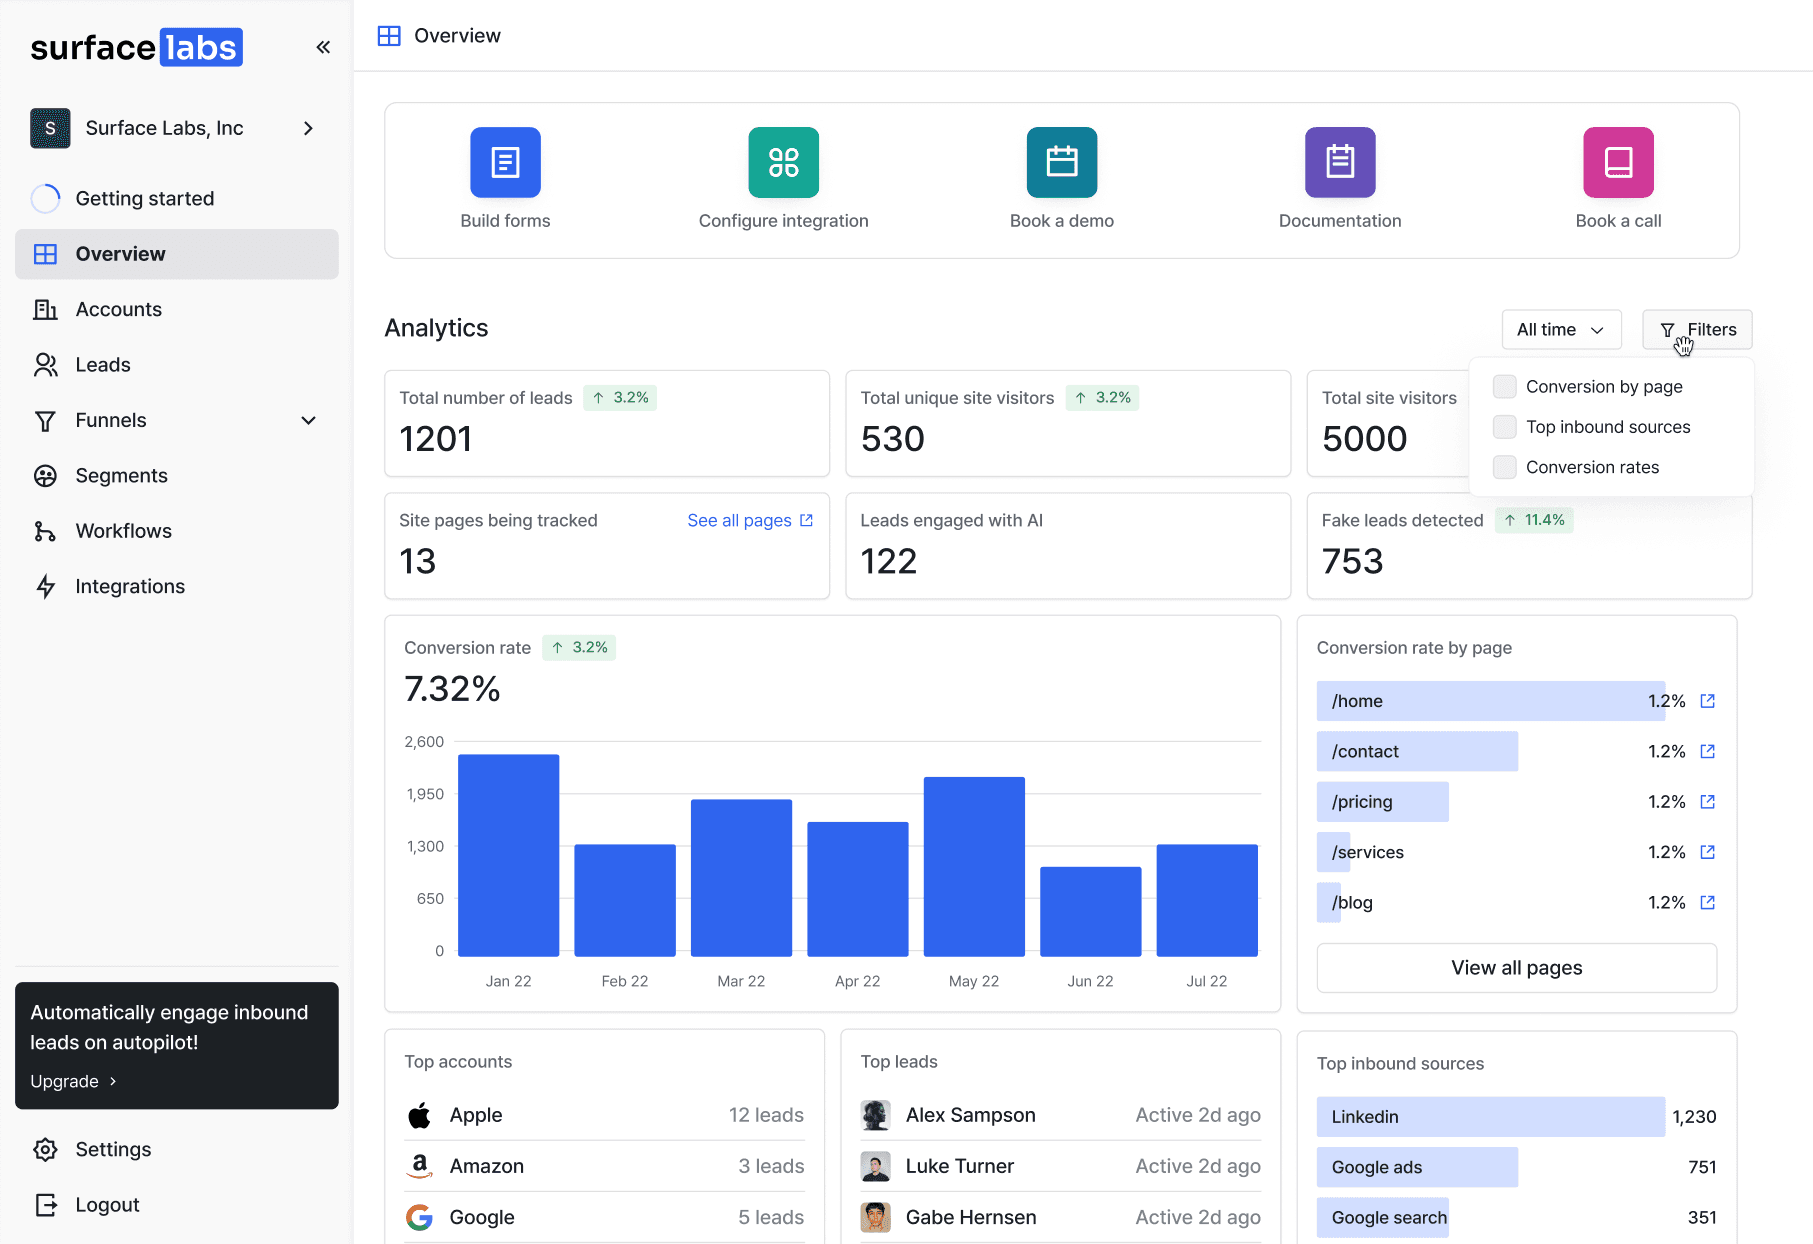Click the /home conversion bar
The height and width of the screenshot is (1244, 1813).
[x=1491, y=701]
